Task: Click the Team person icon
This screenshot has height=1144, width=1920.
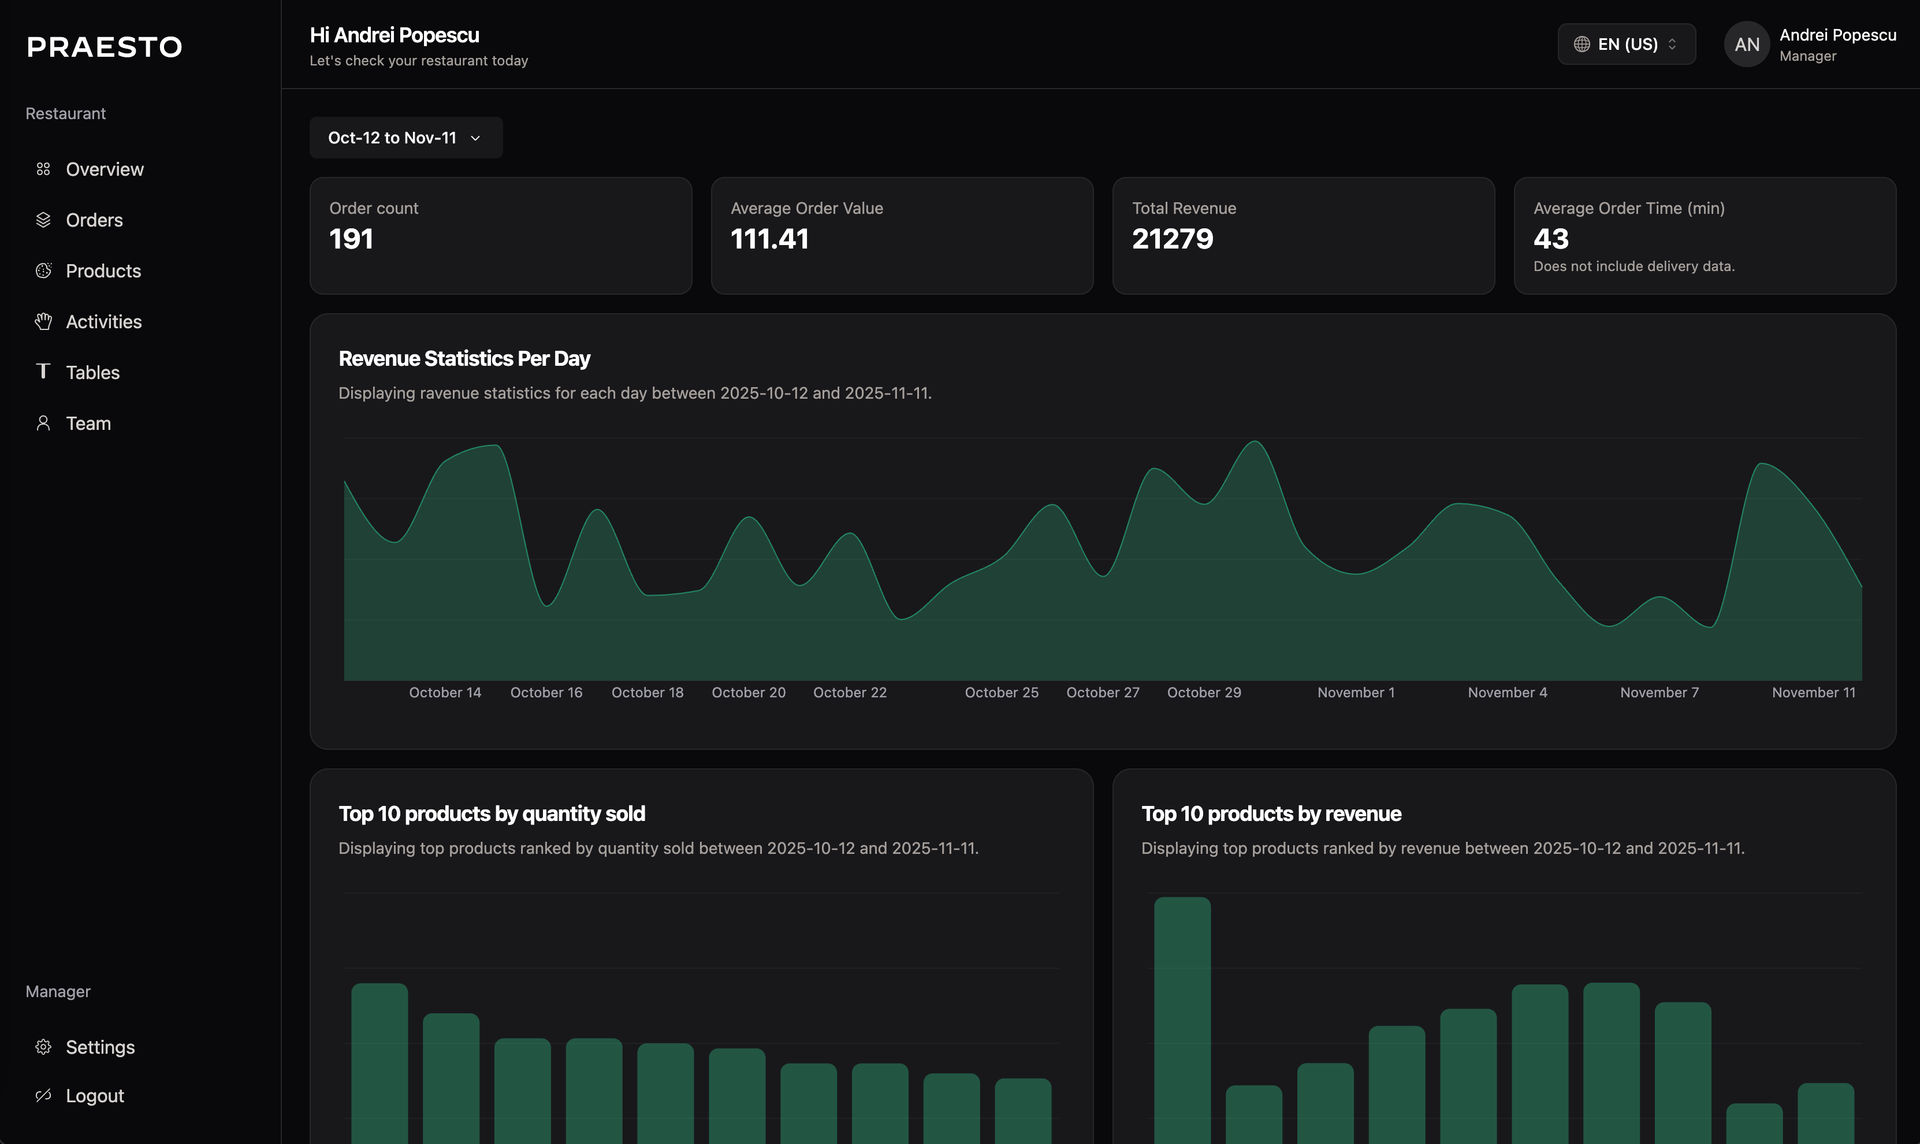Action: [x=43, y=422]
